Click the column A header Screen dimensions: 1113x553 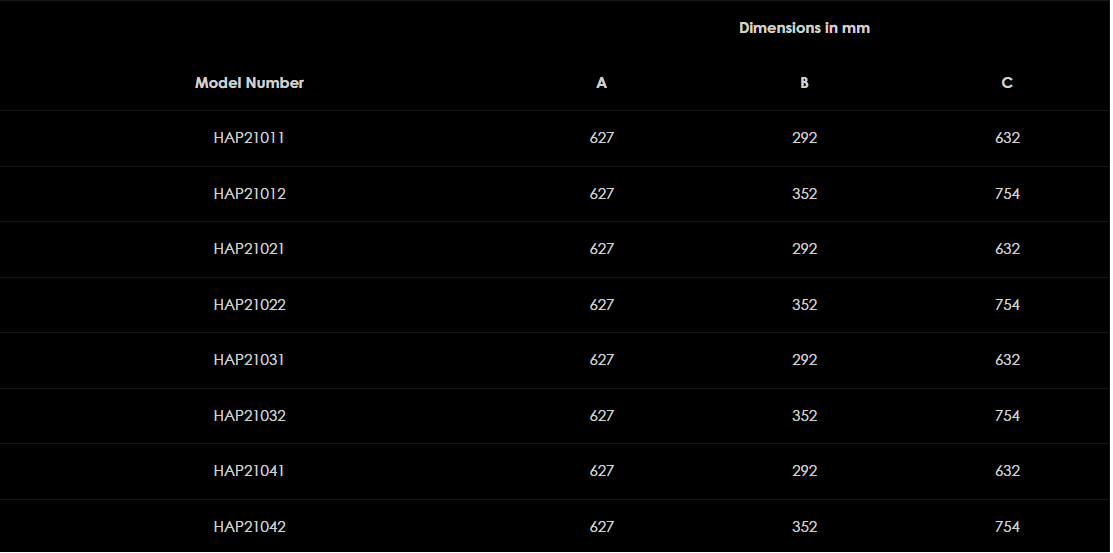[601, 83]
